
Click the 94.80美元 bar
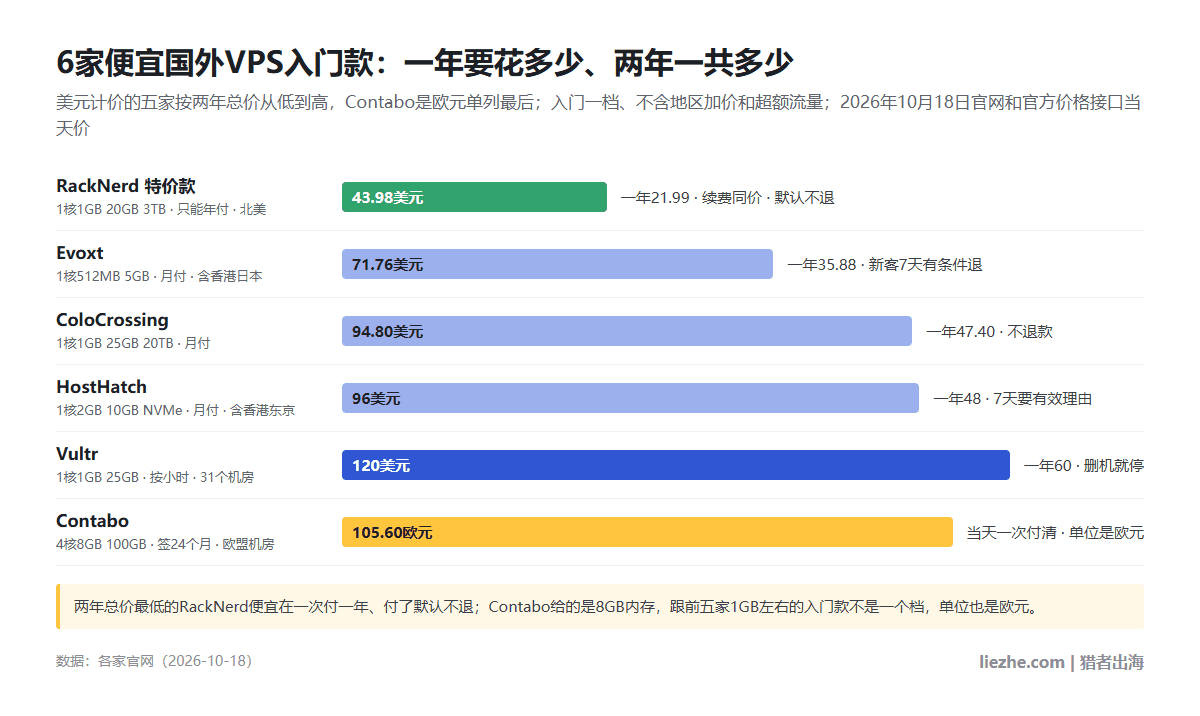[x=627, y=331]
